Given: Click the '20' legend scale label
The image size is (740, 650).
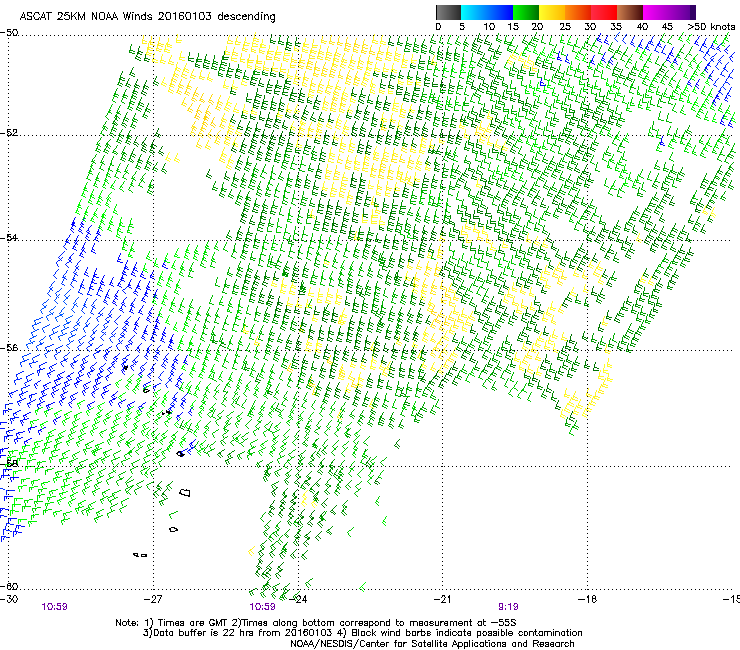Looking at the screenshot, I should (537, 27).
